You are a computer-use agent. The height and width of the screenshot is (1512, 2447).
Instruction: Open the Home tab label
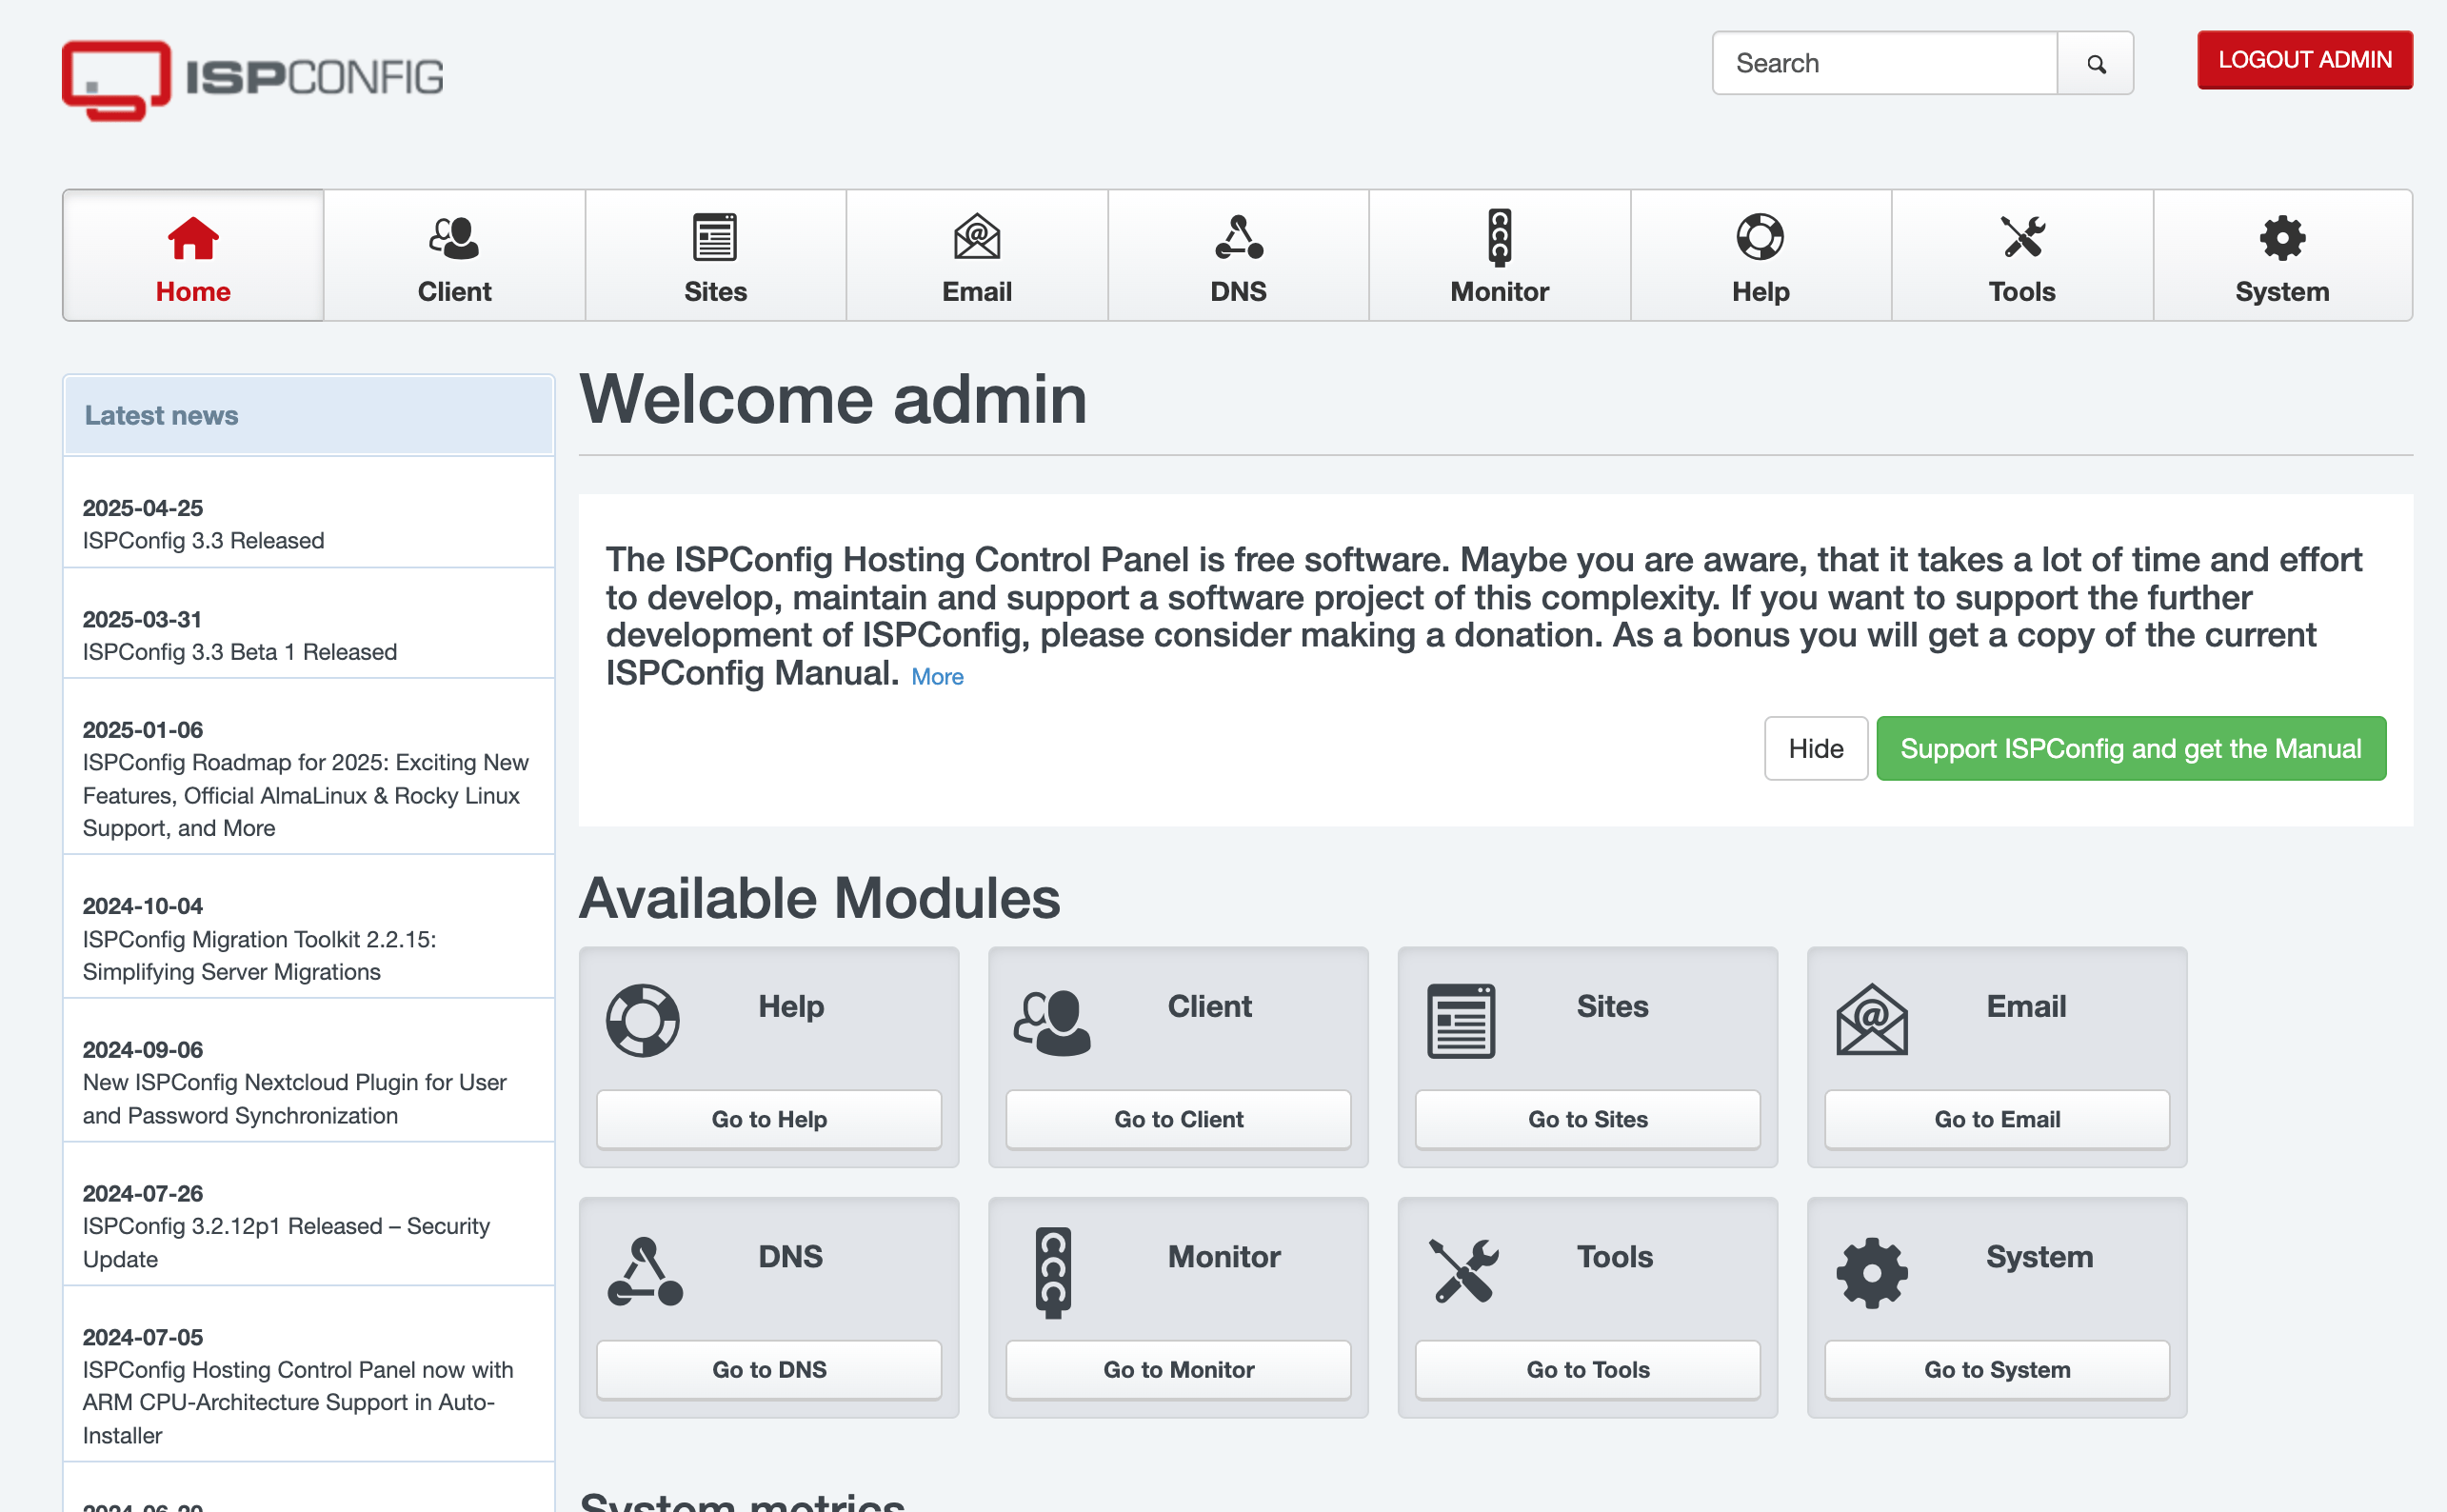pyautogui.click(x=193, y=292)
